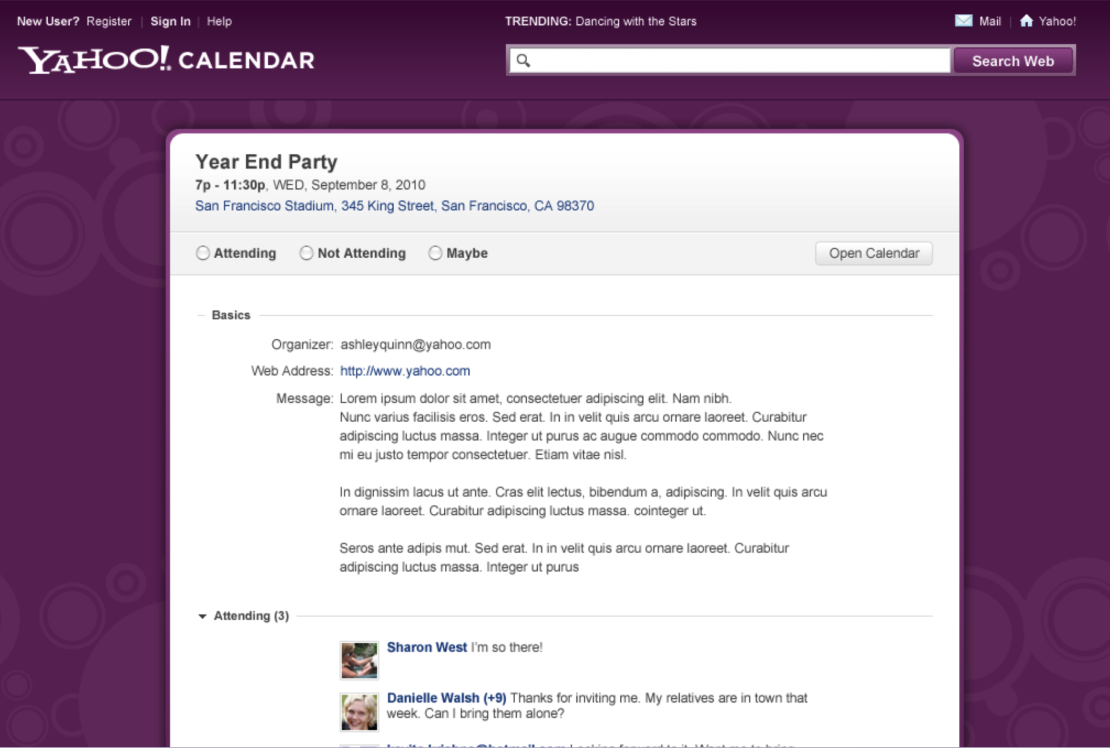The width and height of the screenshot is (1110, 748).
Task: Go to Yahoo! home text link
Action: 1058,21
